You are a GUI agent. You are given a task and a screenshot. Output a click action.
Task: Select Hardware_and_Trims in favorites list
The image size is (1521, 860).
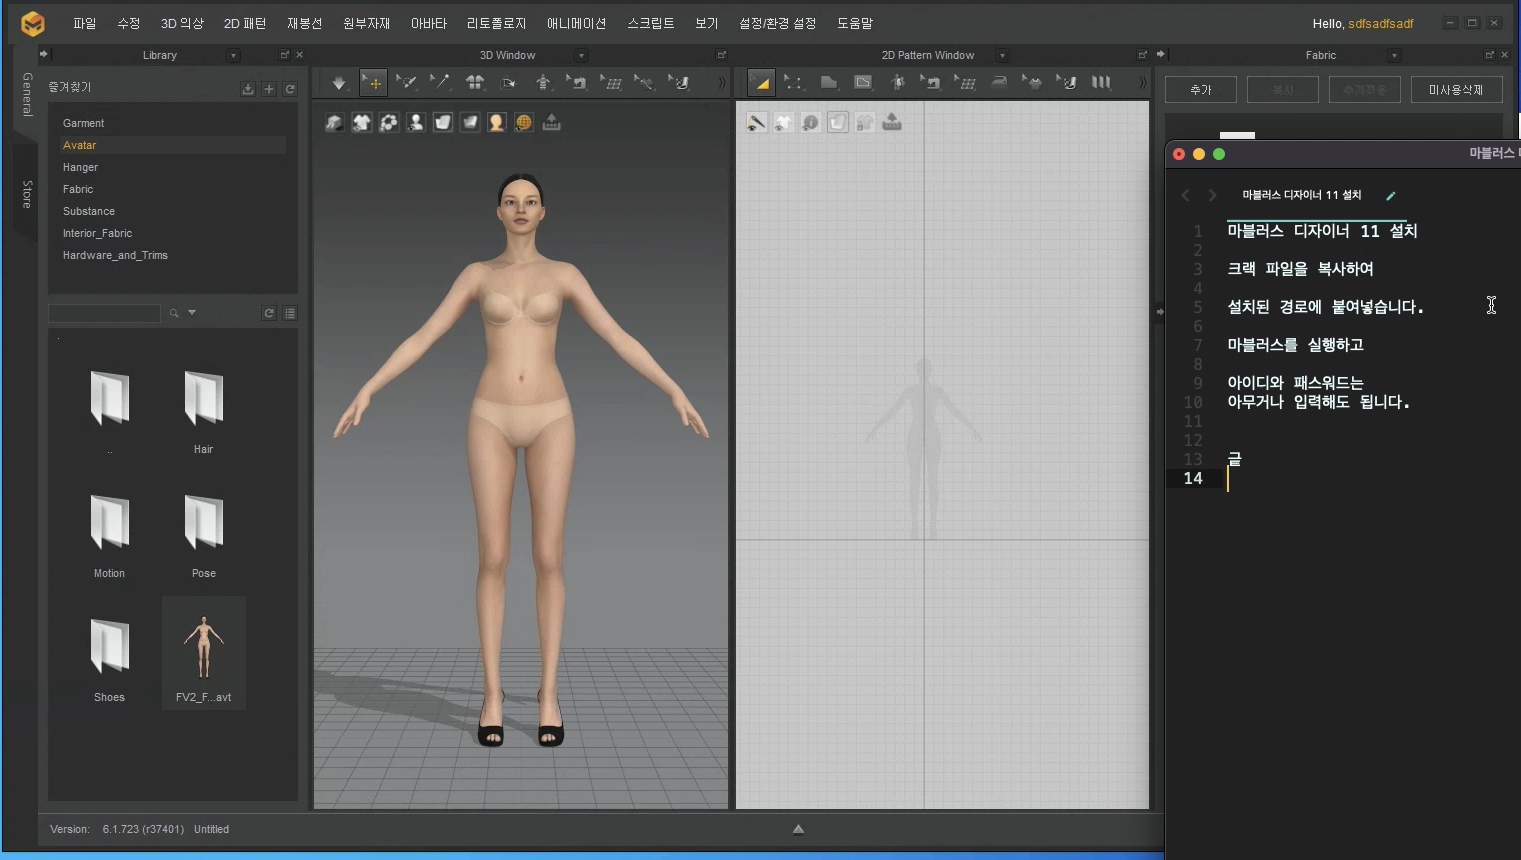[115, 255]
